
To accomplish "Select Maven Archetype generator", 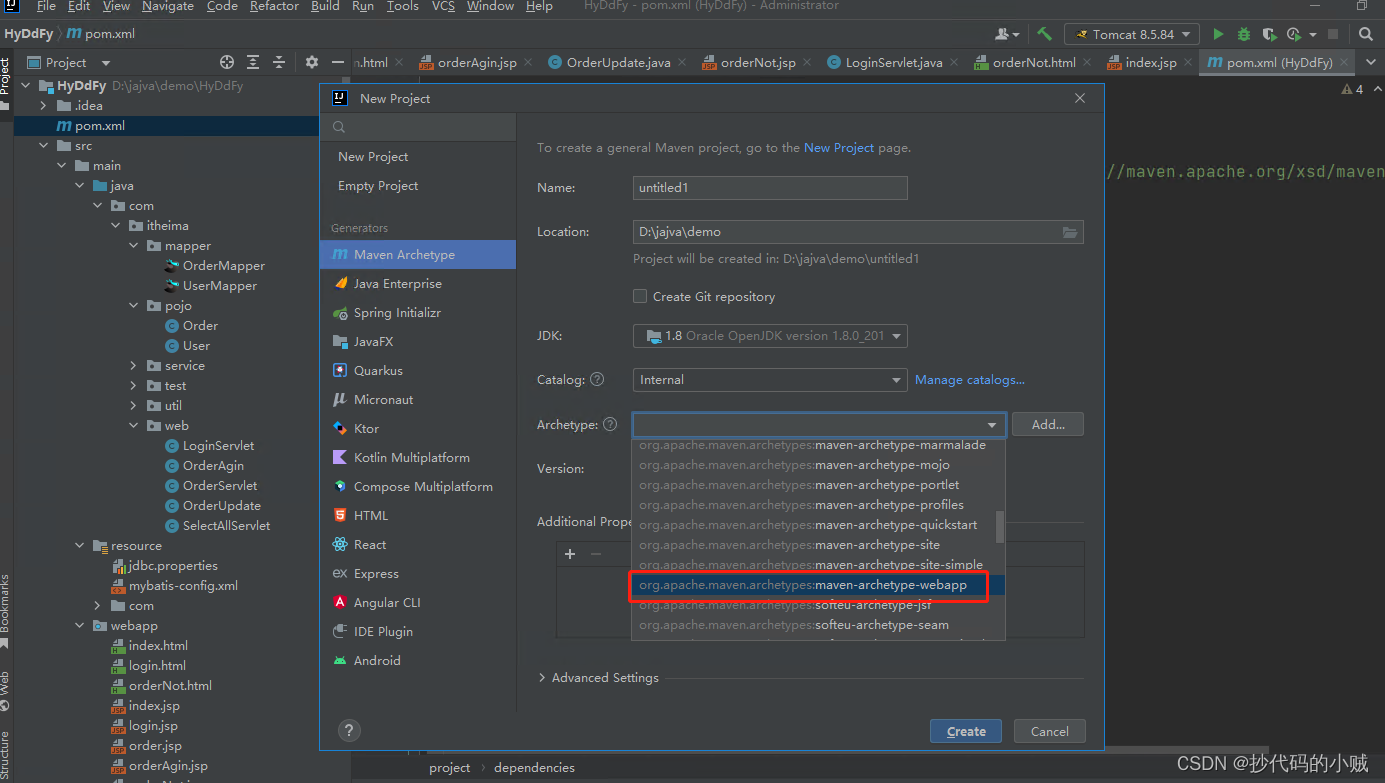I will tap(418, 255).
